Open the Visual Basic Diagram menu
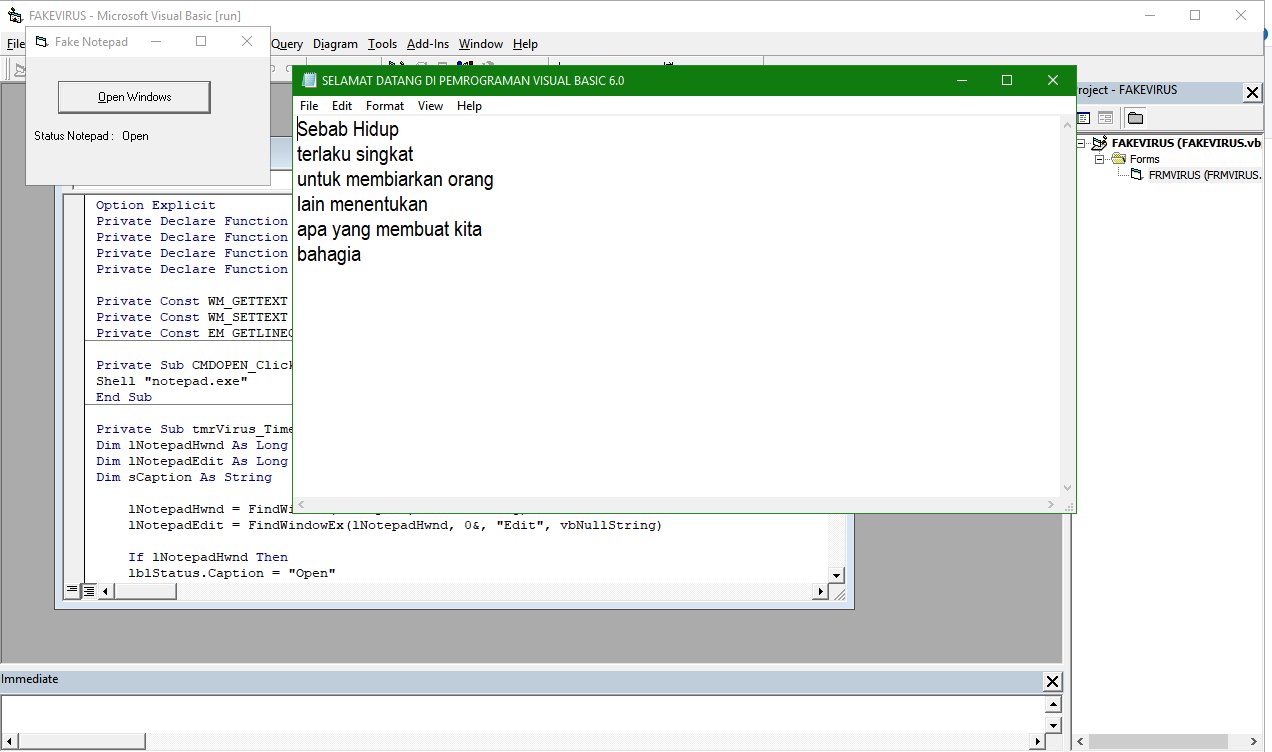Image resolution: width=1272 pixels, height=752 pixels. [335, 44]
